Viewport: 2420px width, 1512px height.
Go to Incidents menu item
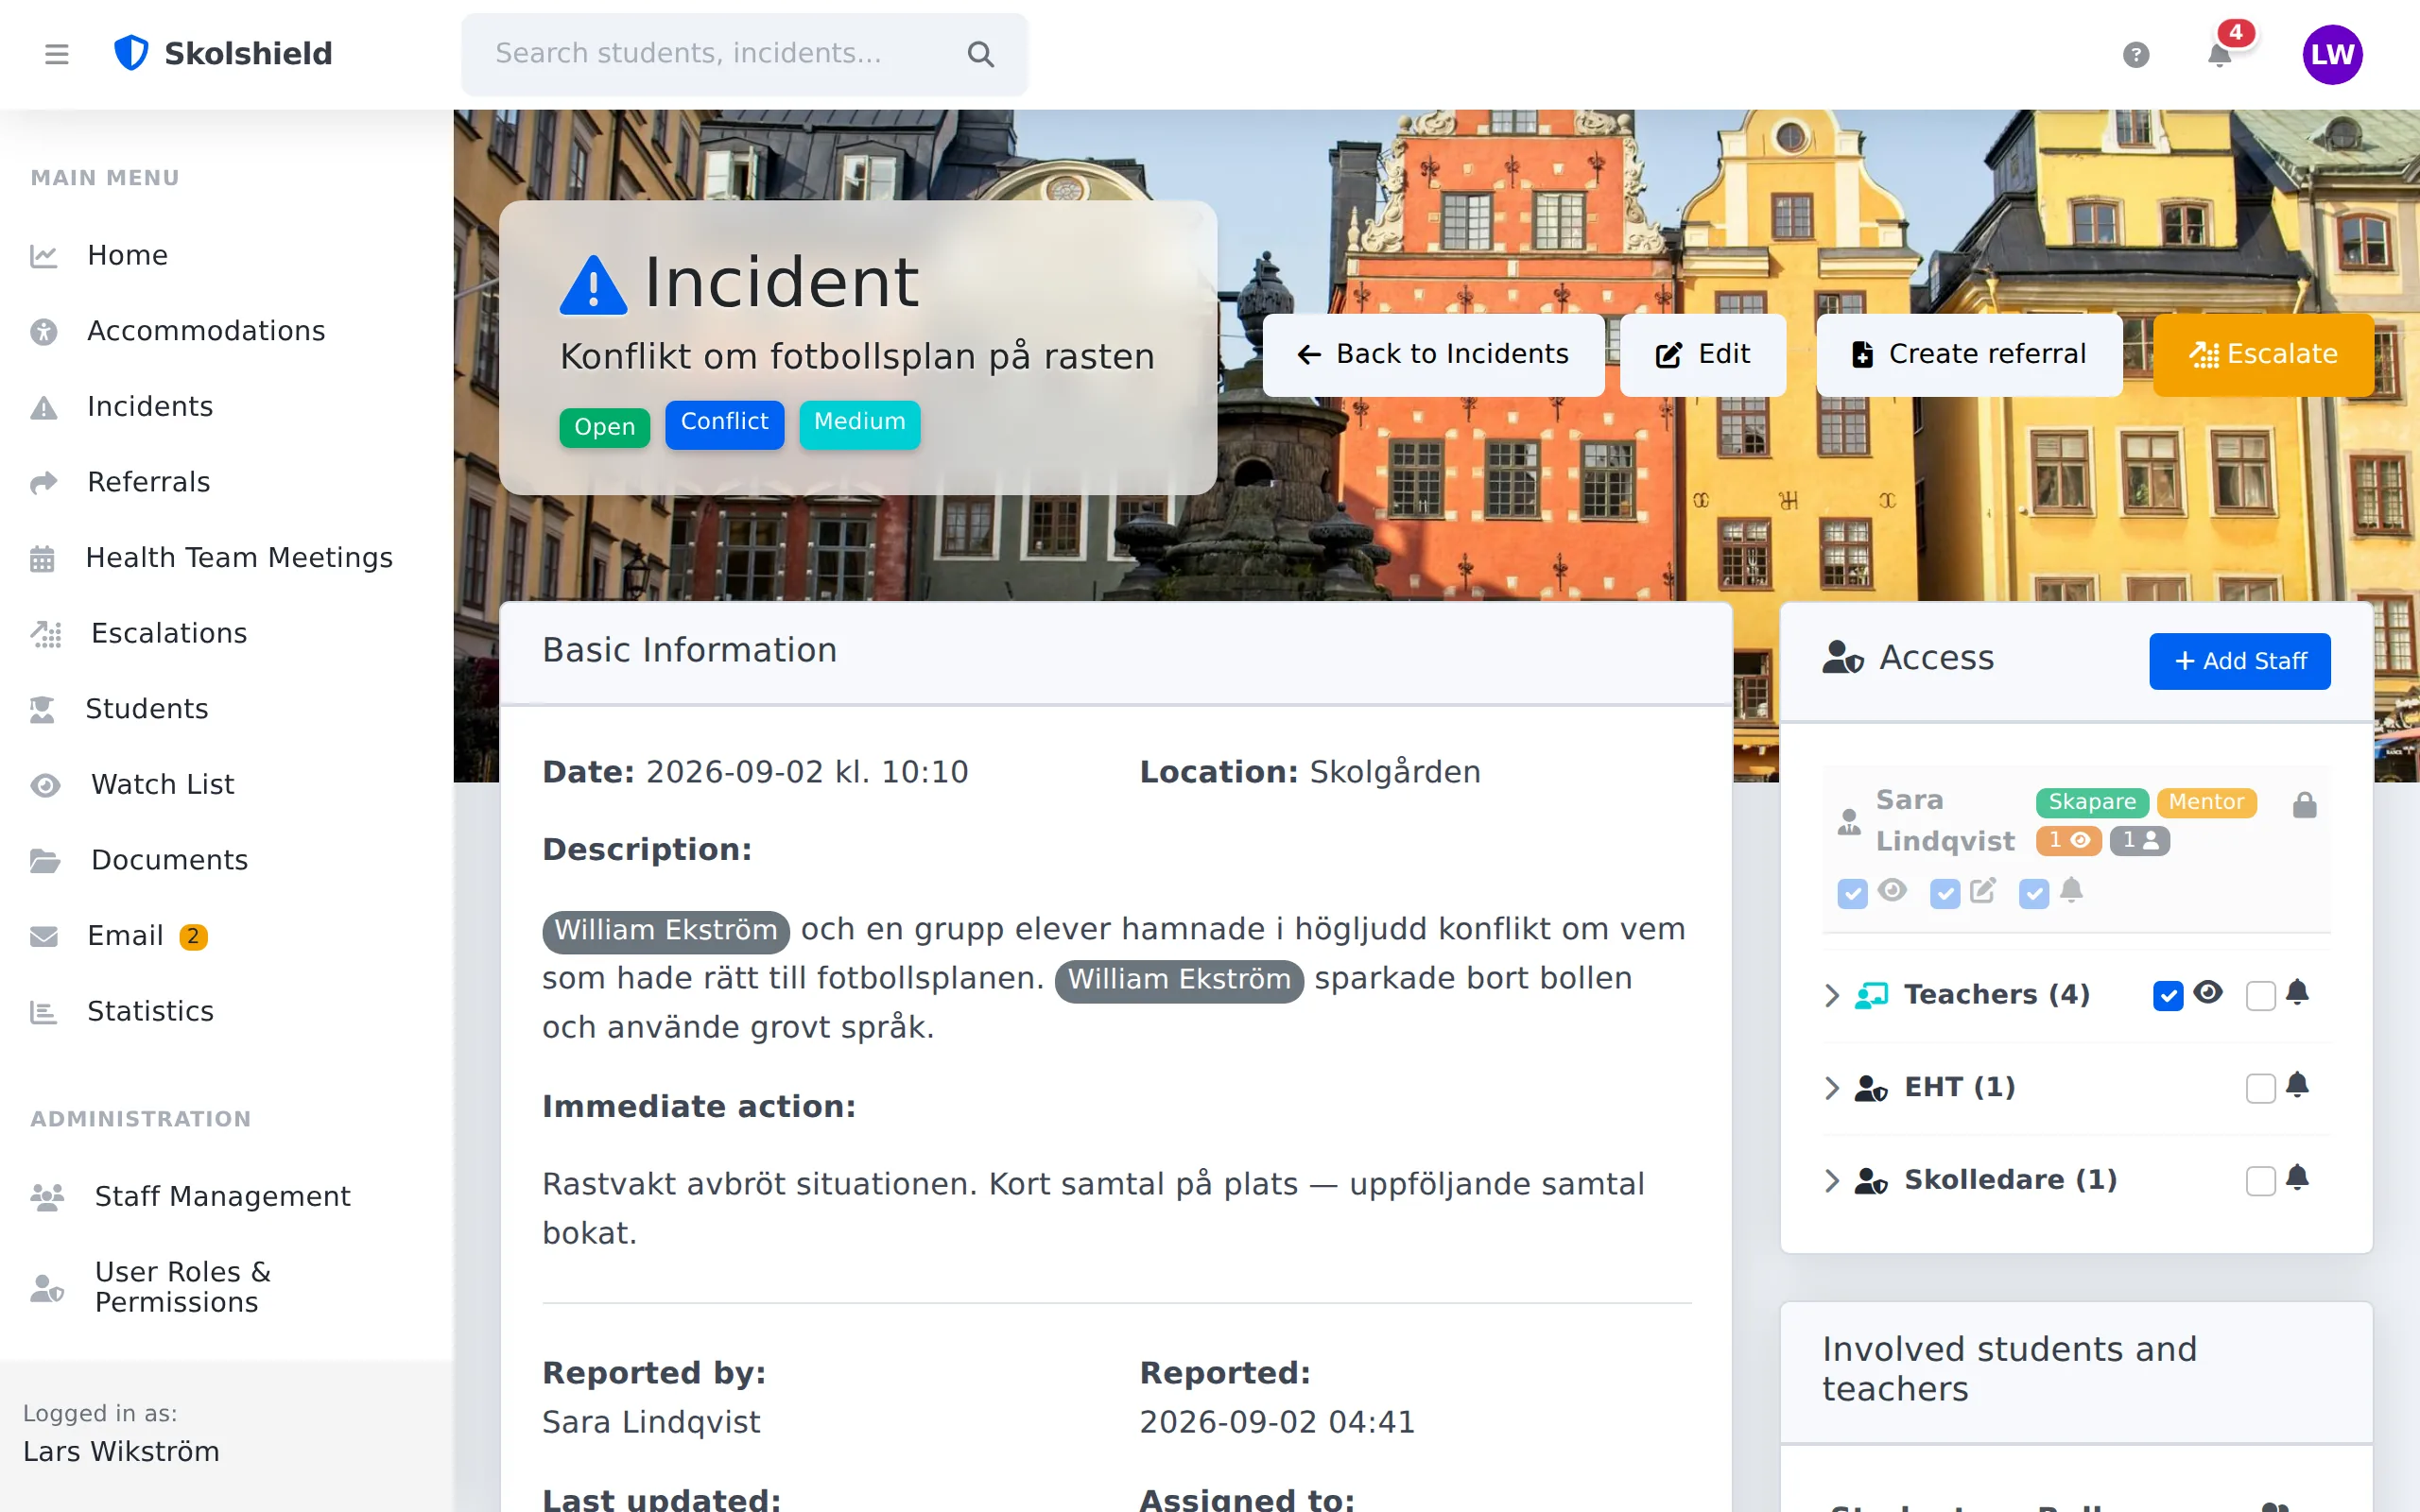click(226, 408)
